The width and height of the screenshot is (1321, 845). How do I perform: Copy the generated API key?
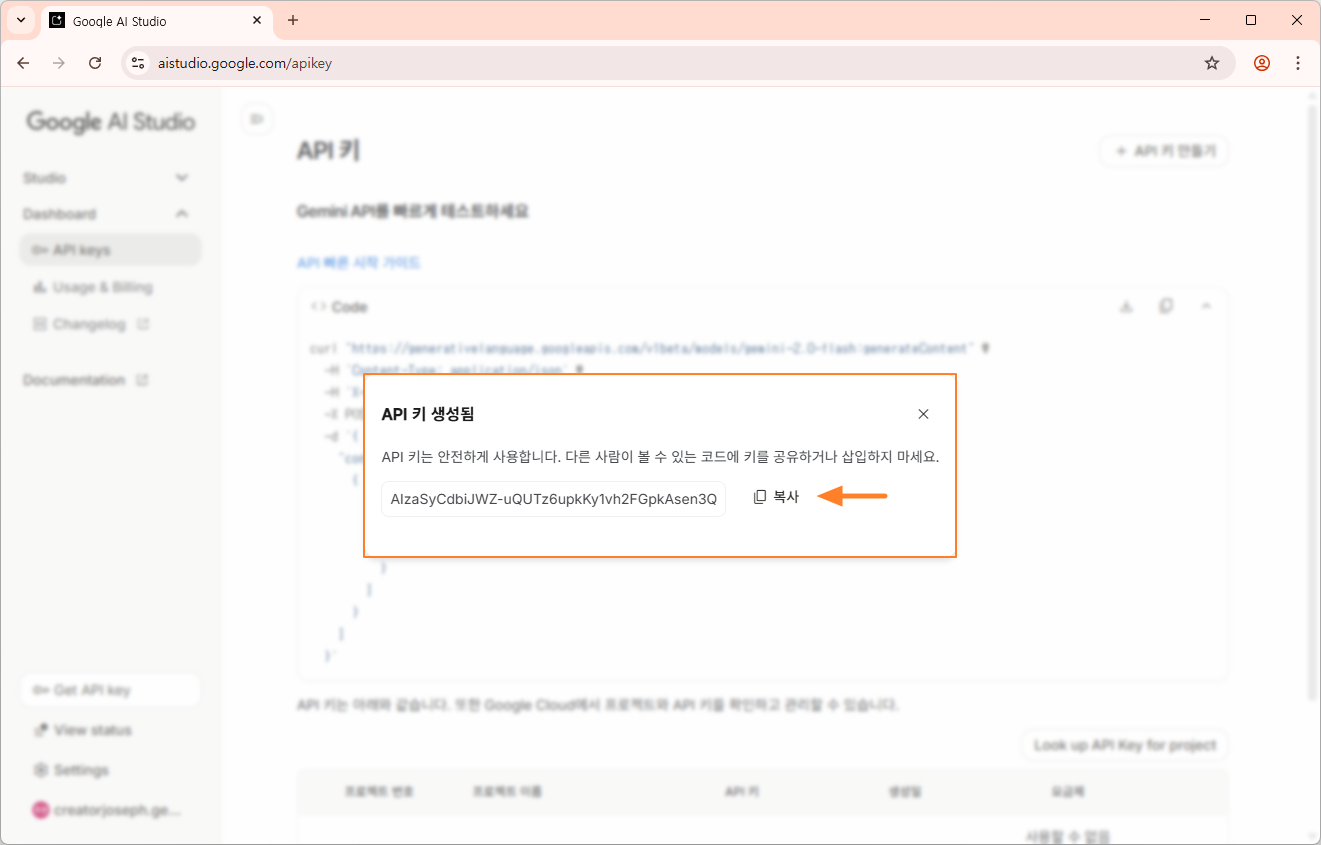pyautogui.click(x=776, y=497)
